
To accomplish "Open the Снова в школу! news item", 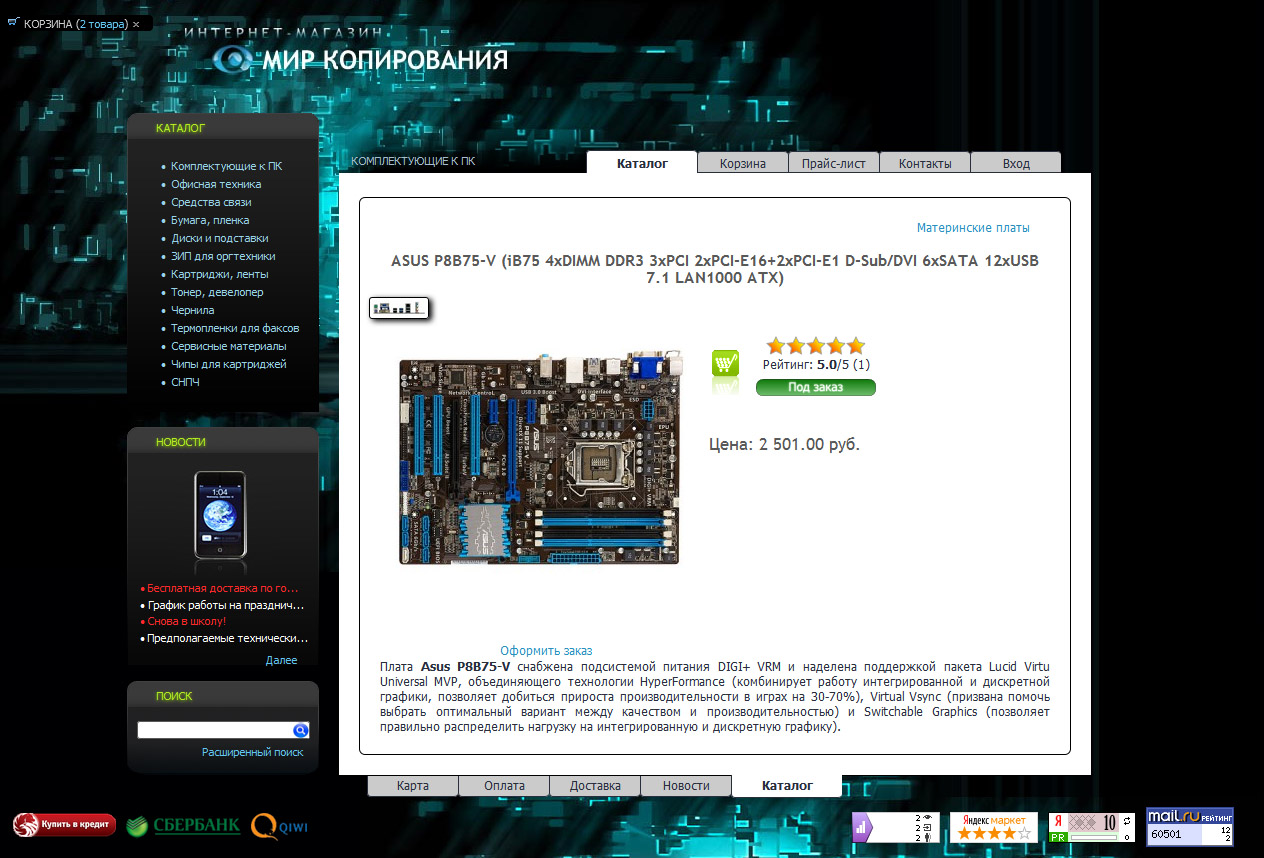I will pos(187,621).
